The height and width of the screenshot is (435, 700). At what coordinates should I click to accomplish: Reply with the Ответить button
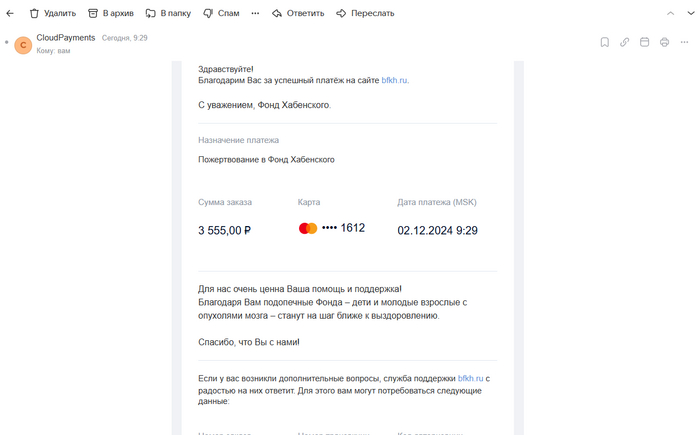298,14
